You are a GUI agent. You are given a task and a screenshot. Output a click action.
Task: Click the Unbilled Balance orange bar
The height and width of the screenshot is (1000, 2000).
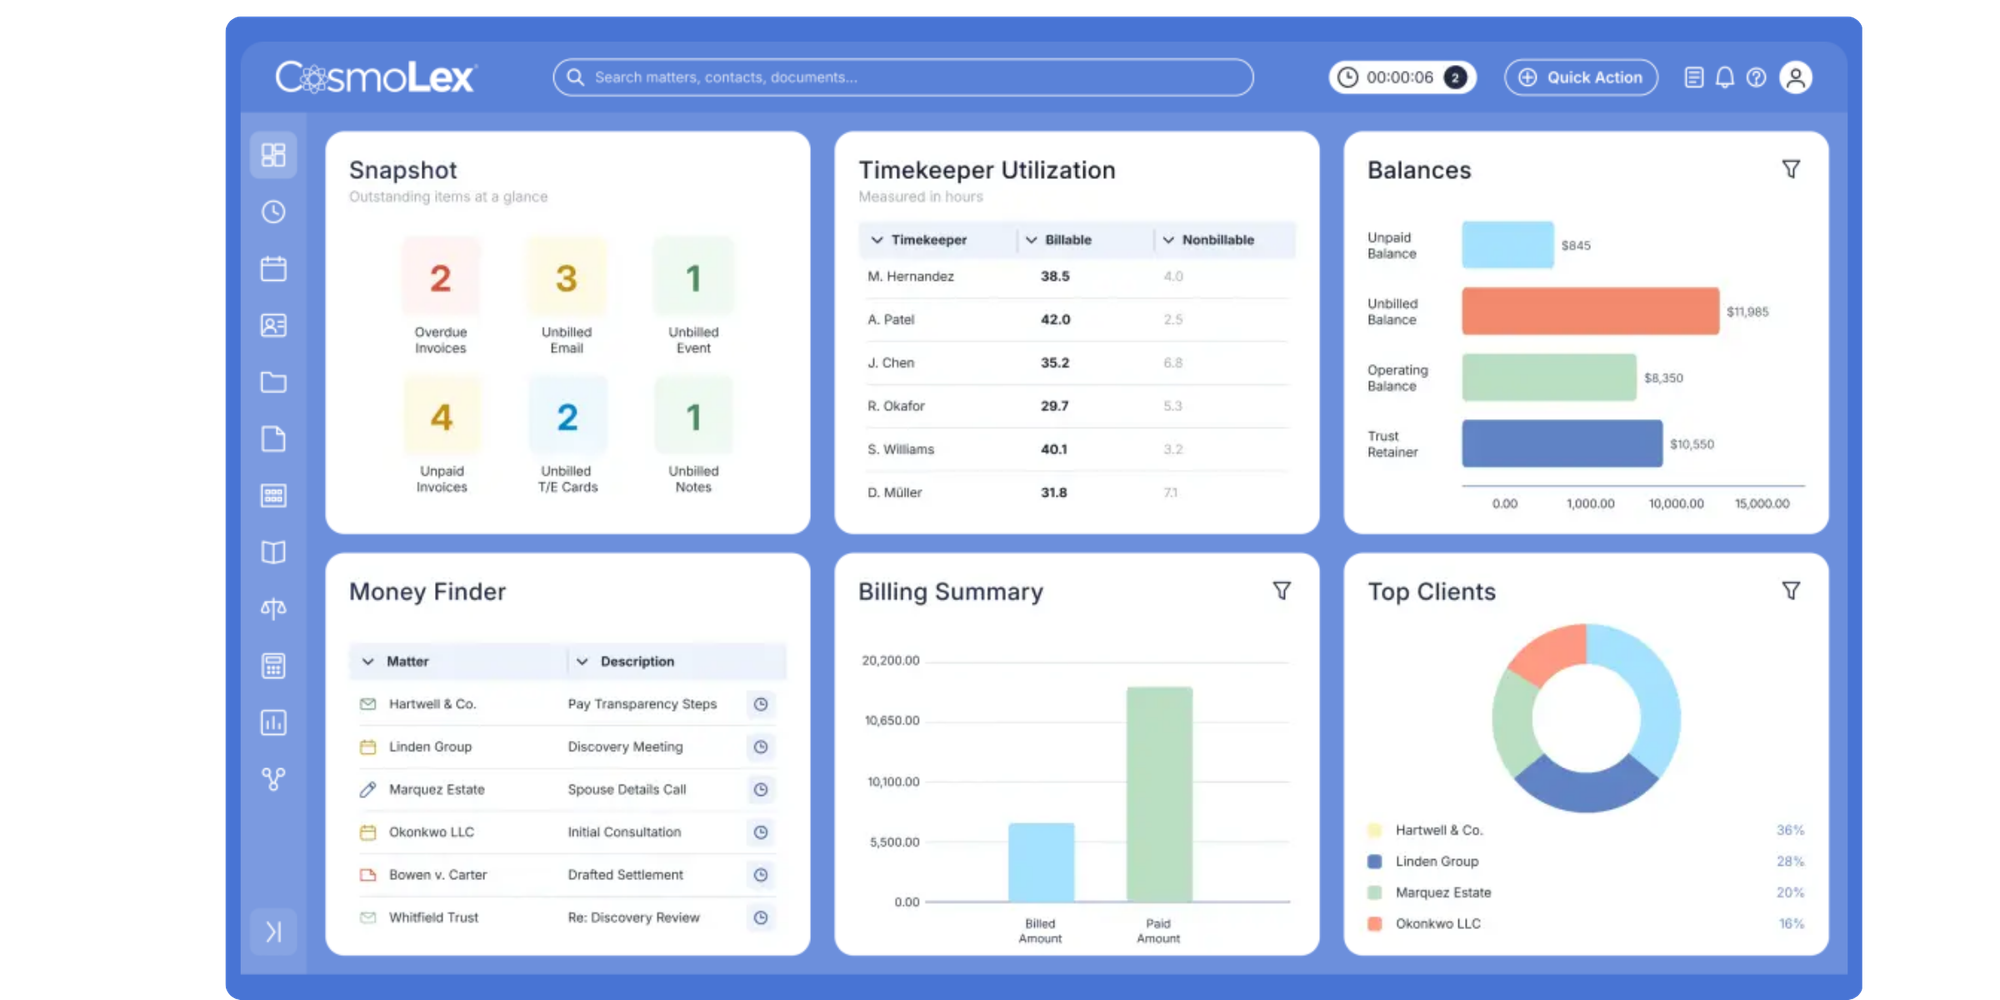click(x=1590, y=311)
